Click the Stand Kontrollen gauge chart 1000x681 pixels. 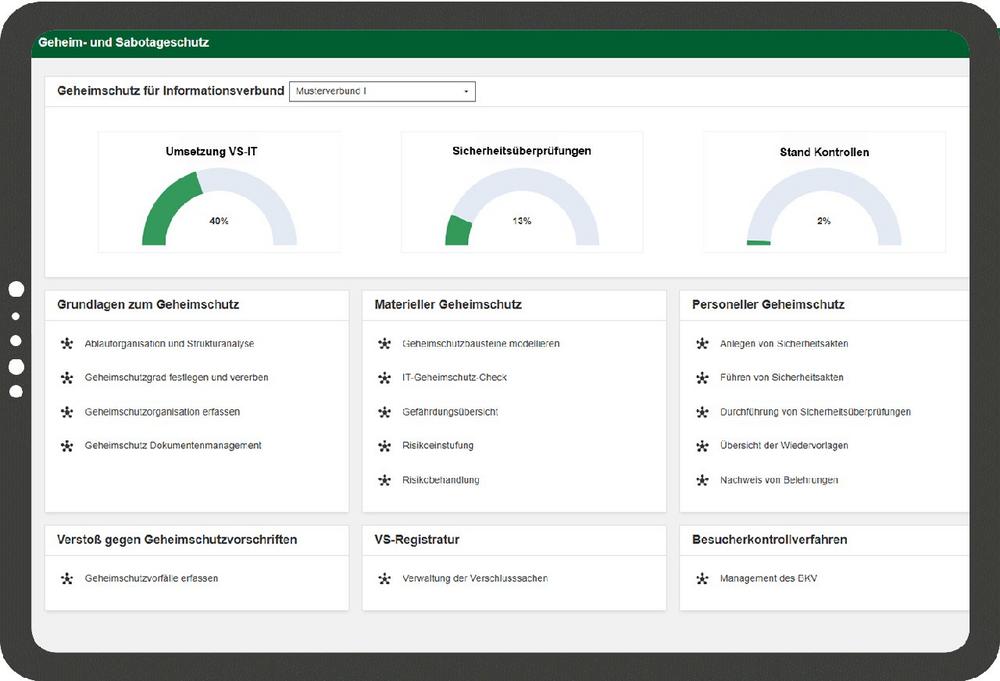click(824, 207)
